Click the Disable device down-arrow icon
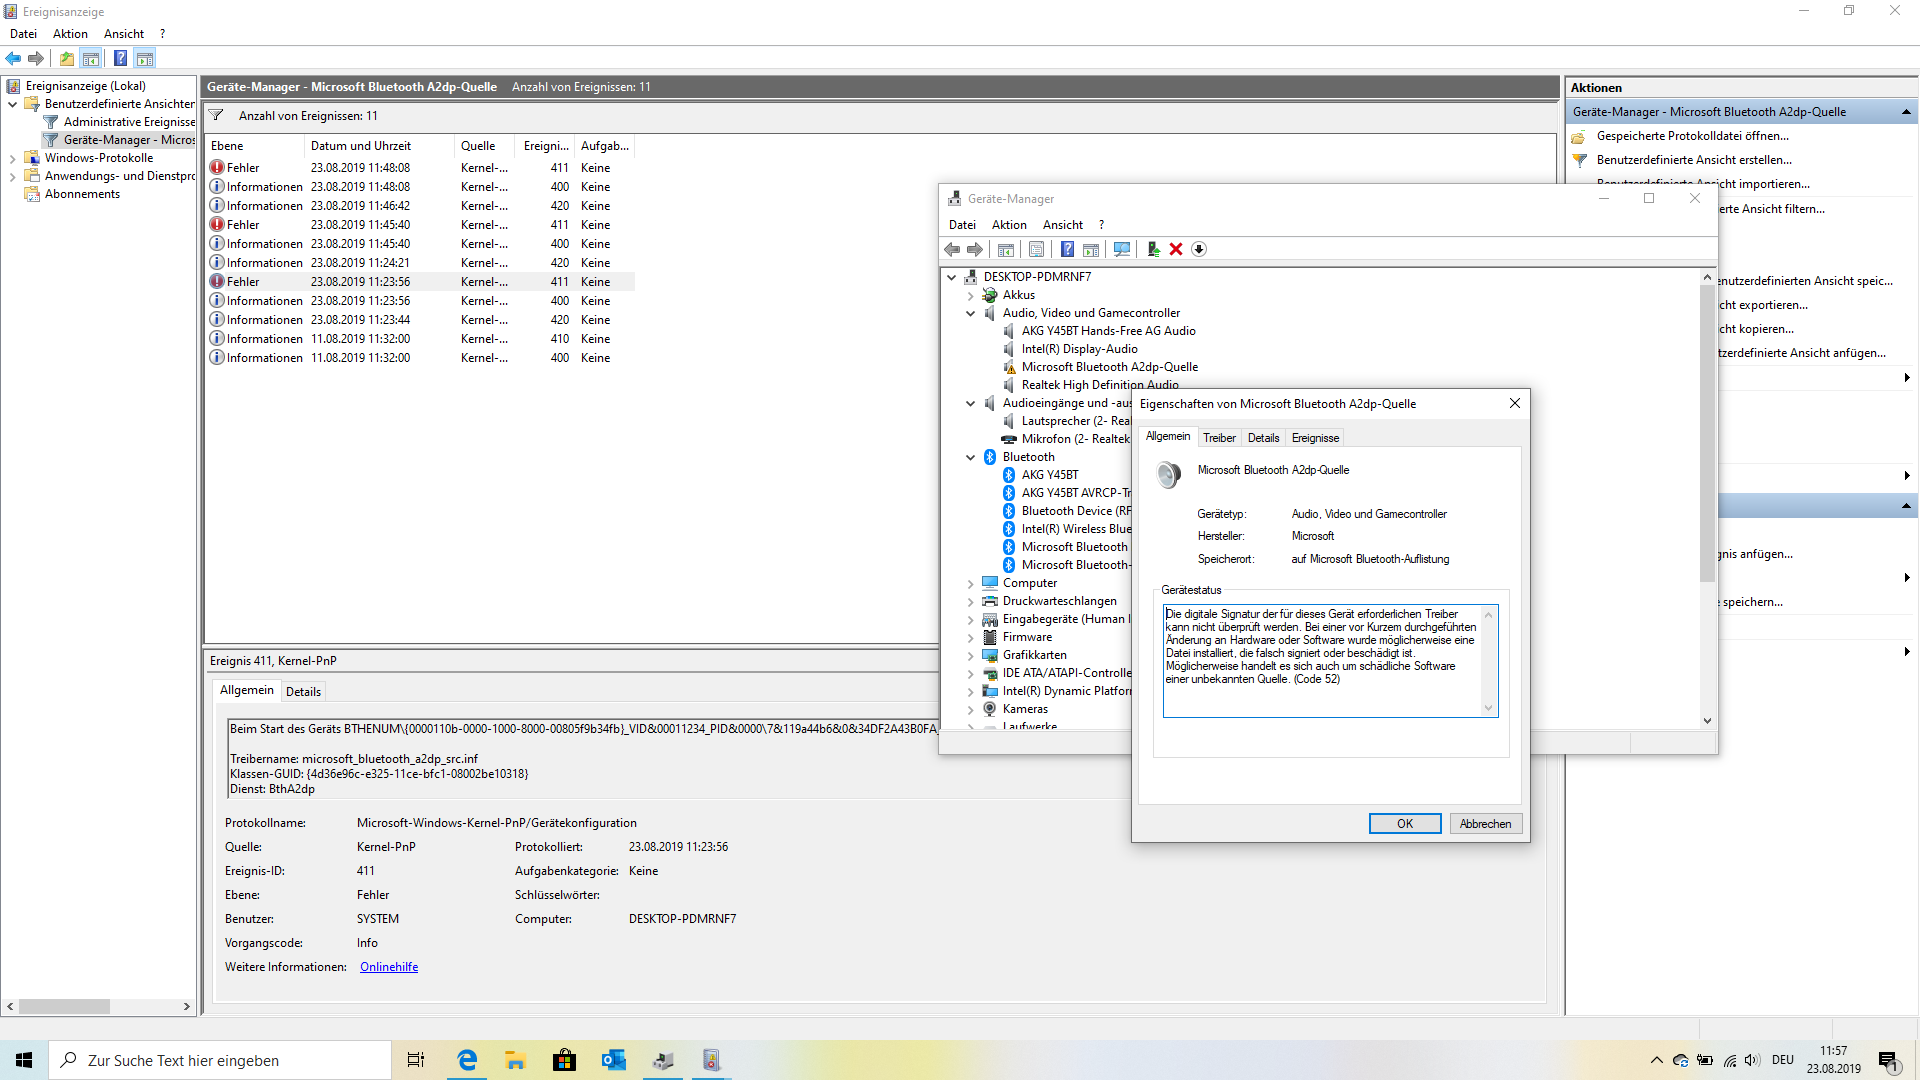Screen dimensions: 1920x1080 (x=1199, y=249)
